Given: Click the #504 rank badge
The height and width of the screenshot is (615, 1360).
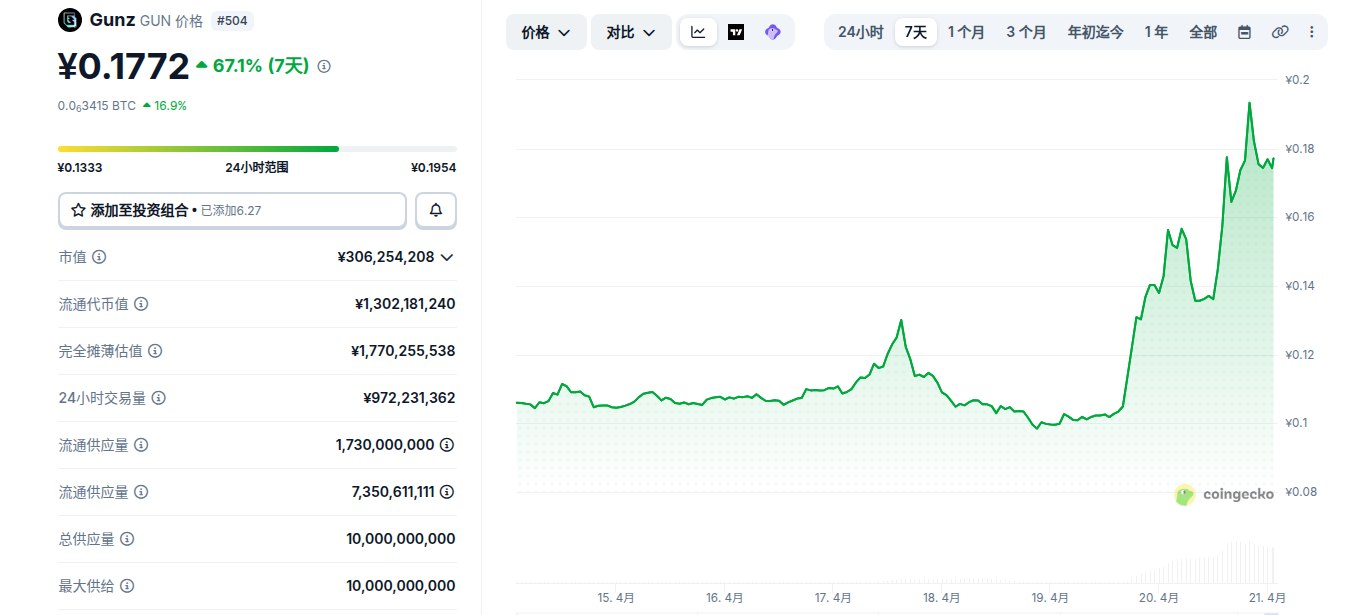Looking at the screenshot, I should (x=231, y=20).
